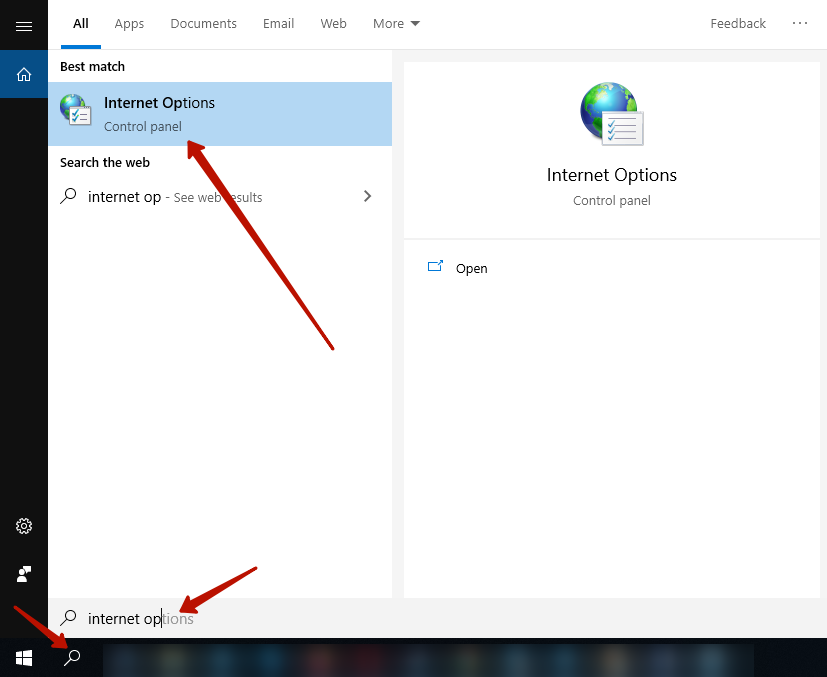Switch to the Web tab
The image size is (827, 677).
click(333, 24)
